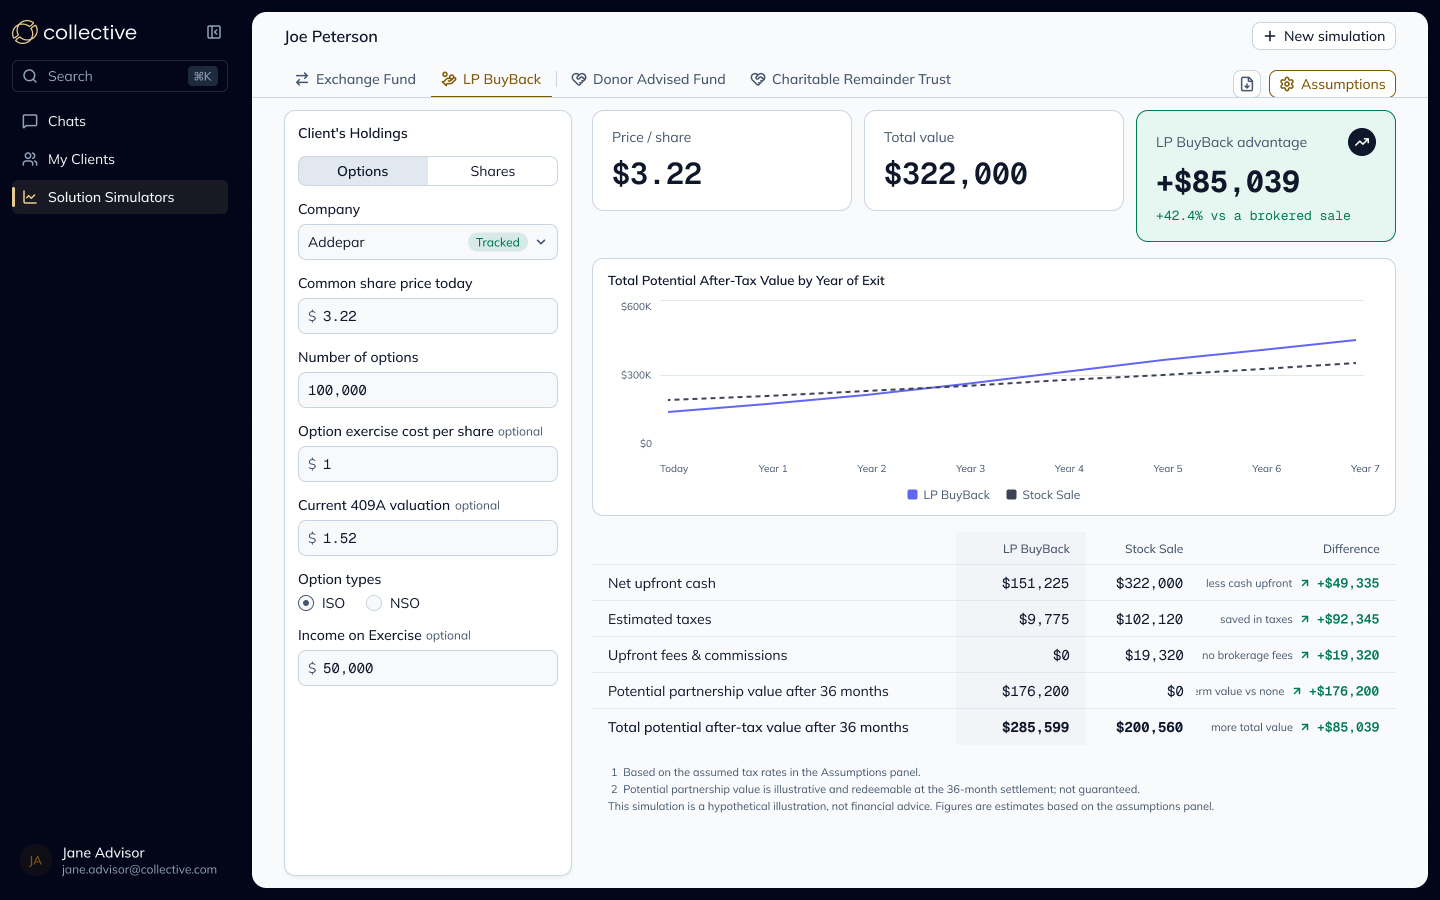The image size is (1440, 900).
Task: Click the New simulation button
Action: pos(1324,36)
